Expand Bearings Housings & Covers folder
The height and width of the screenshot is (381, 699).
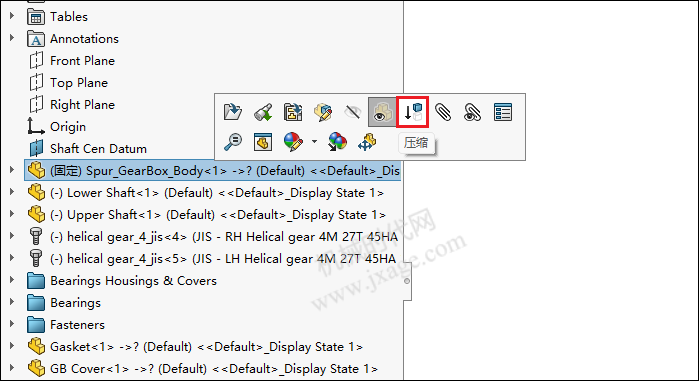point(12,280)
